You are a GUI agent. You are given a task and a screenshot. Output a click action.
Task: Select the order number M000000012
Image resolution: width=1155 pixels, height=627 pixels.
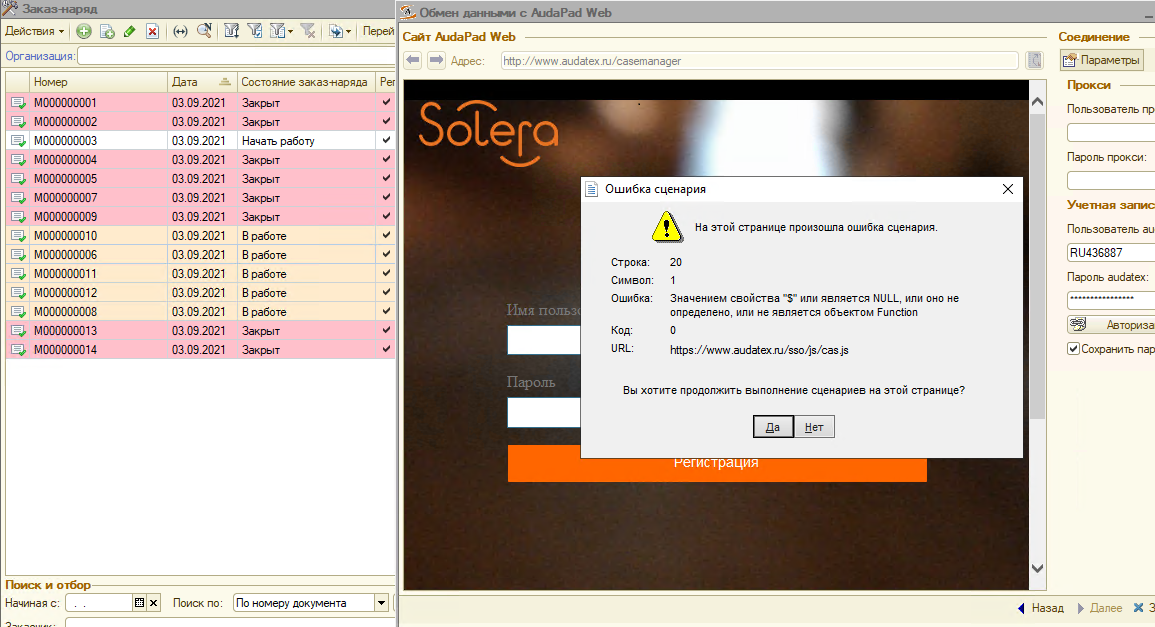tap(66, 293)
